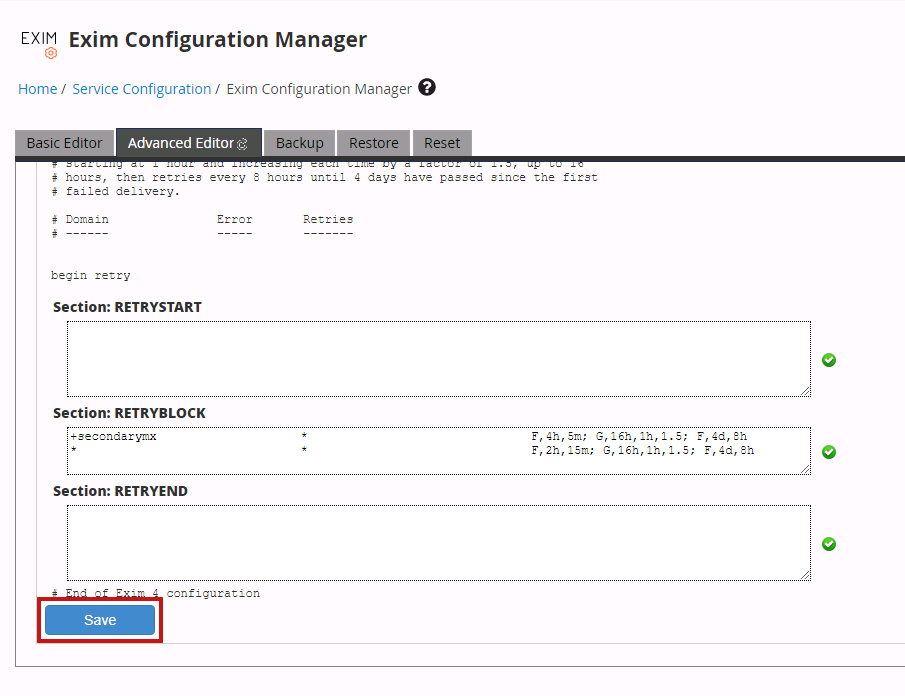Screen dimensions: 905x696
Task: Grab RETRYEND textarea resize handle
Action: coord(805,575)
